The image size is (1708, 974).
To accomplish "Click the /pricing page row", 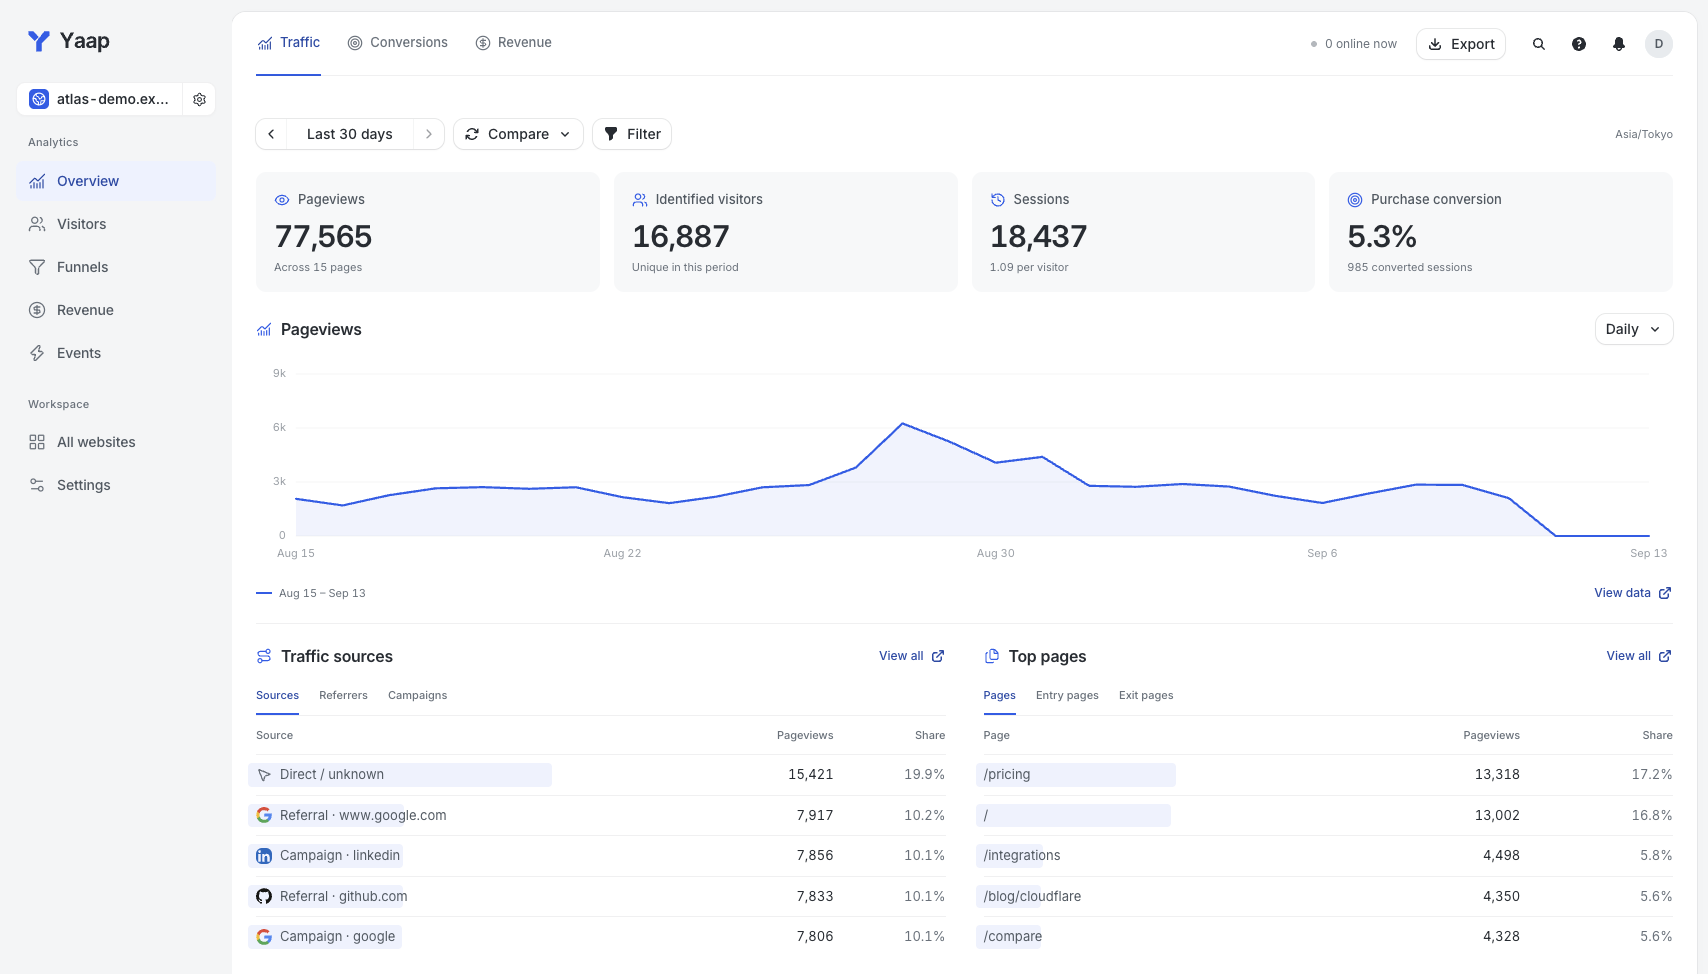I will [x=1328, y=775].
